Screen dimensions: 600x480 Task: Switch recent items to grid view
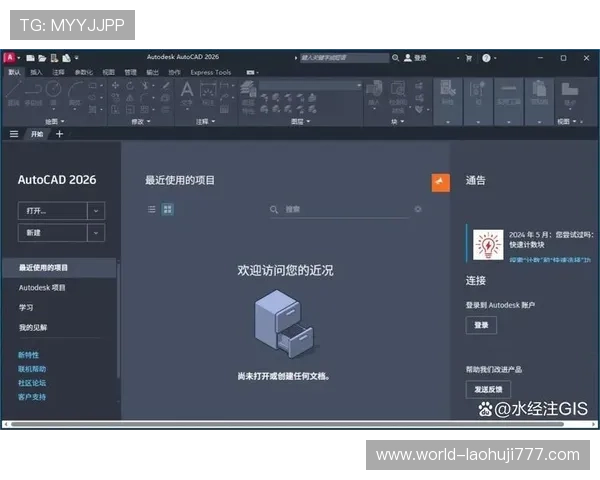[168, 209]
